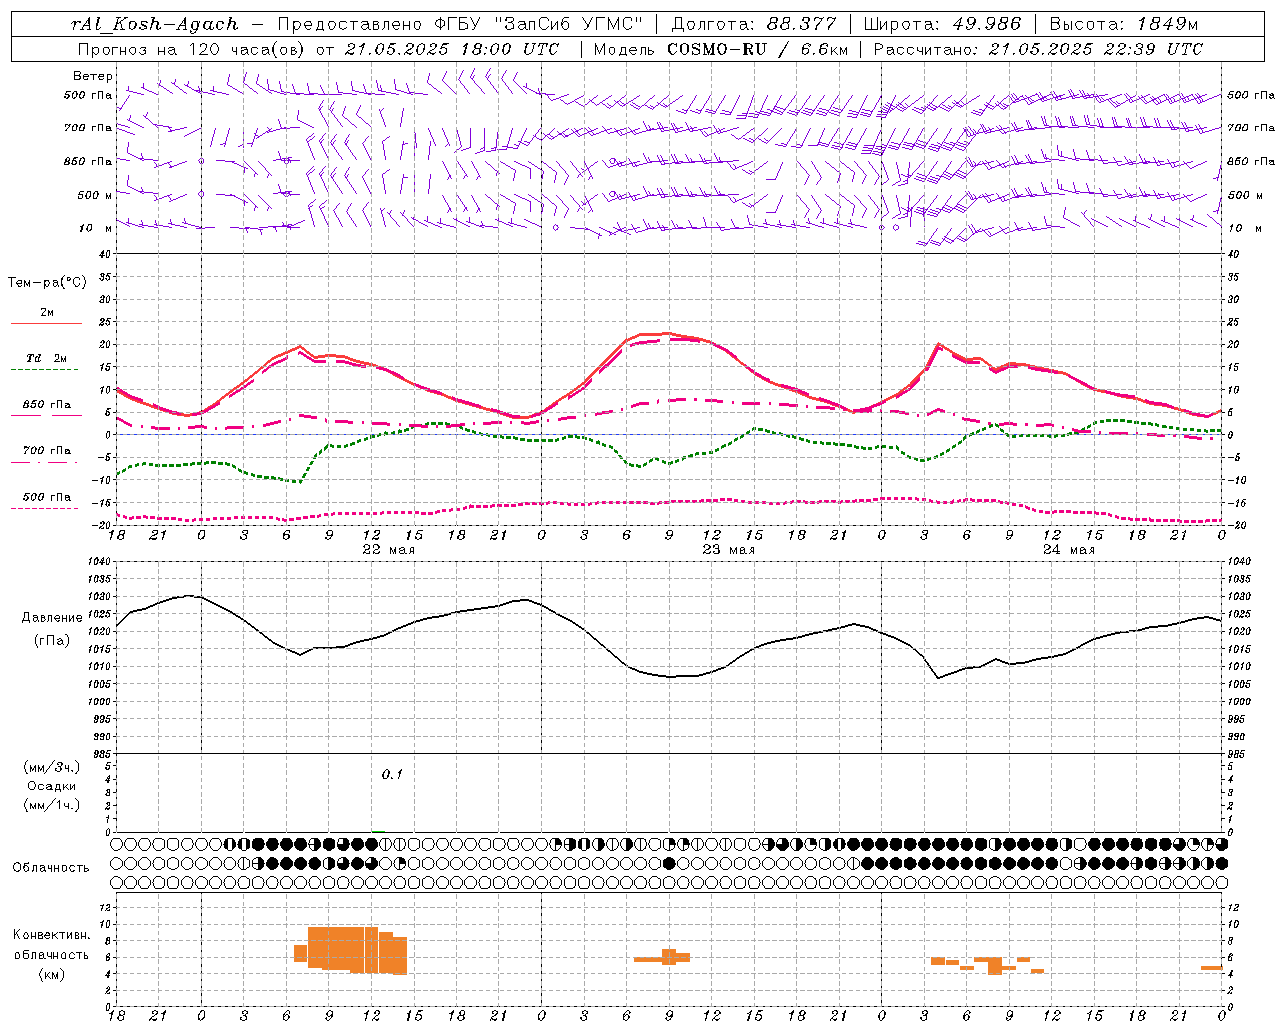Click the Рассчитано: 21.05.2025 22:39 UTC text

click(x=1038, y=49)
